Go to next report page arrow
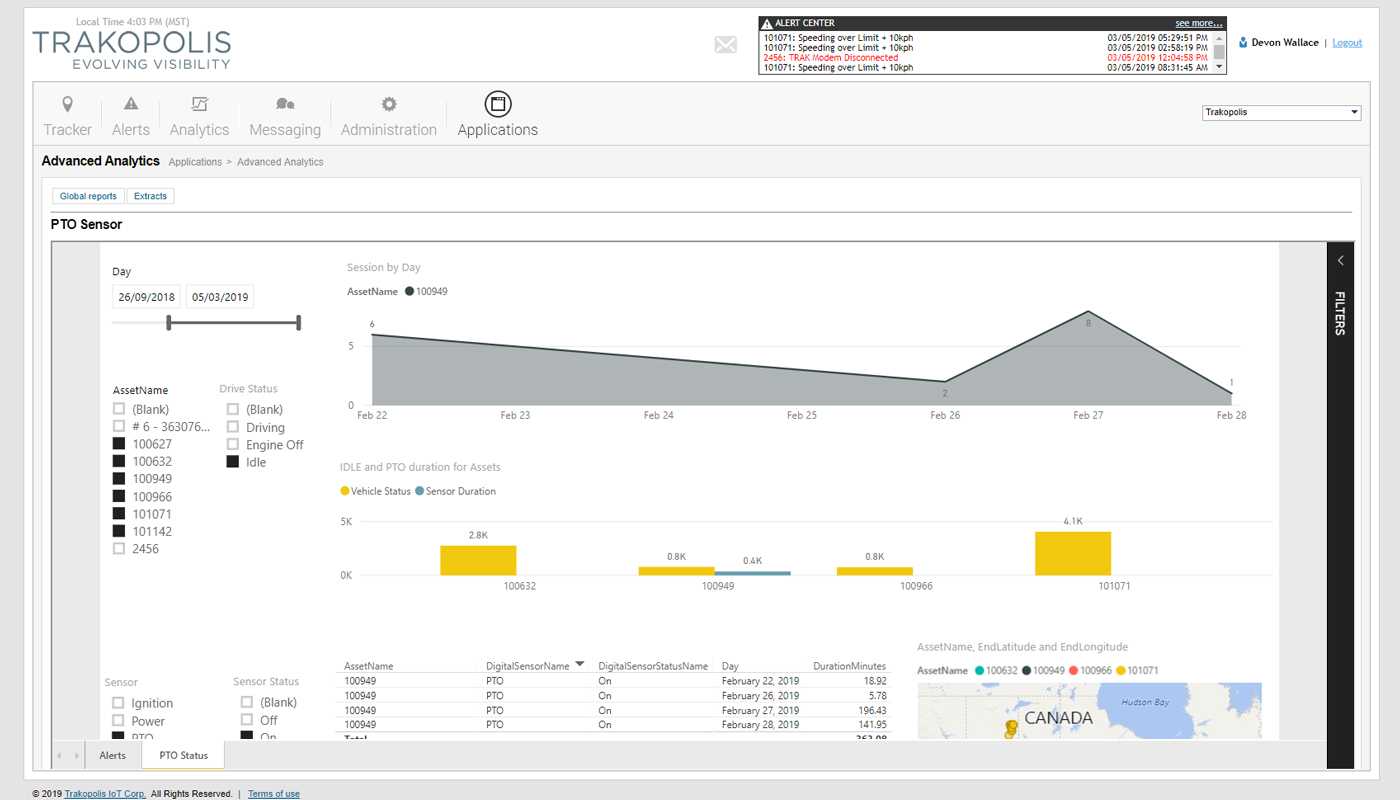The height and width of the screenshot is (800, 1400). tap(77, 756)
